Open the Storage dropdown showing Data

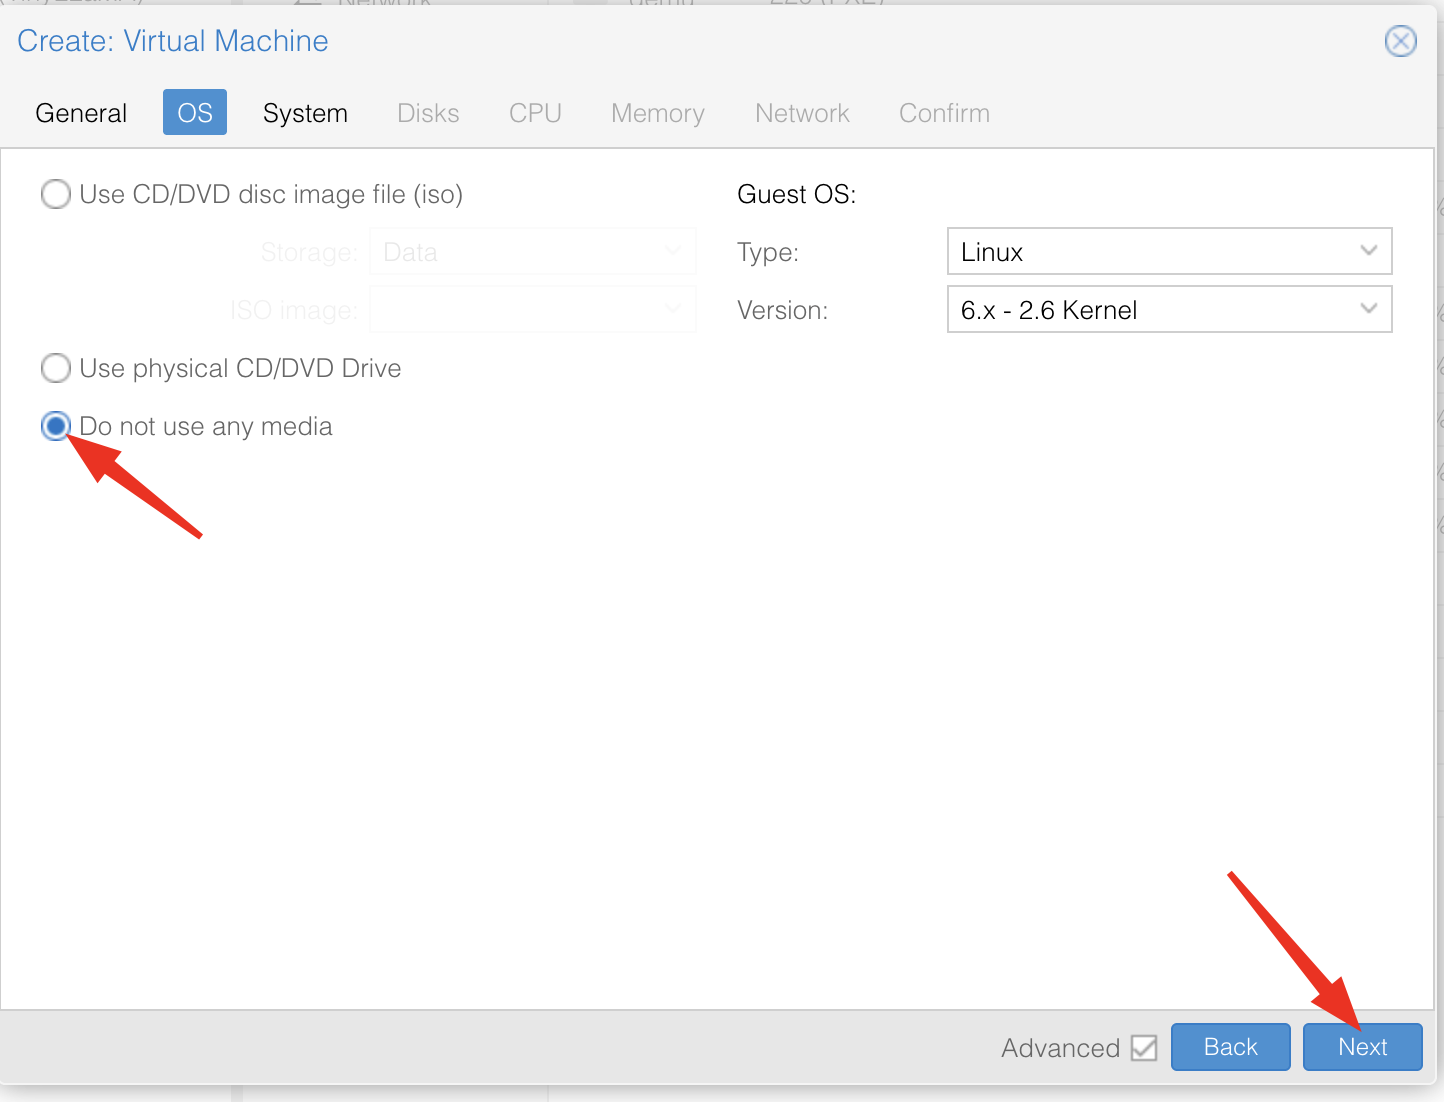point(532,252)
